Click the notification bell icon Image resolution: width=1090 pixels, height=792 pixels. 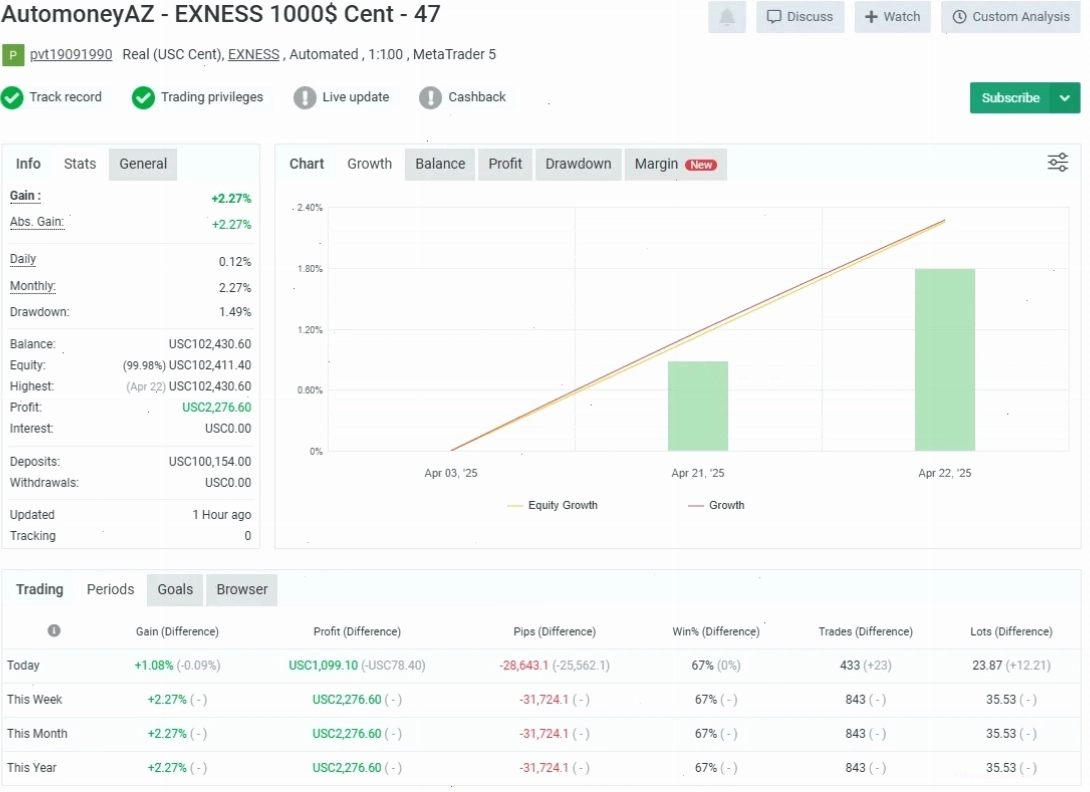point(726,17)
